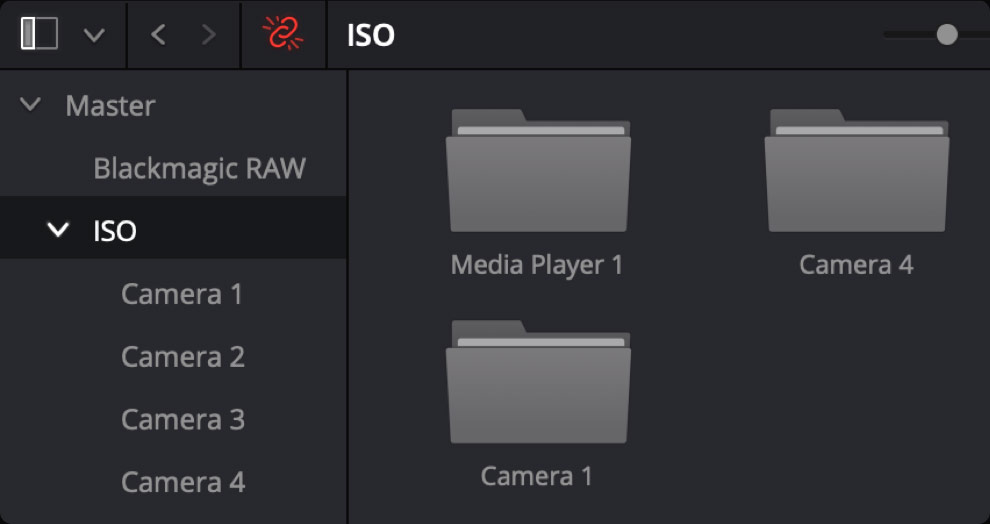
Task: Go forward to the next bin
Action: [x=209, y=35]
